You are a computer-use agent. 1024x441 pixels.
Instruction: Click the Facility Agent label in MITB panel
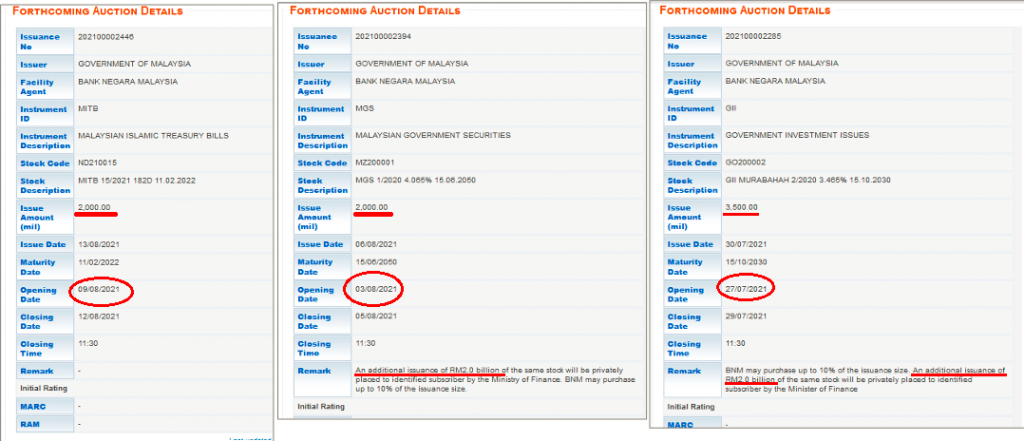coord(37,87)
